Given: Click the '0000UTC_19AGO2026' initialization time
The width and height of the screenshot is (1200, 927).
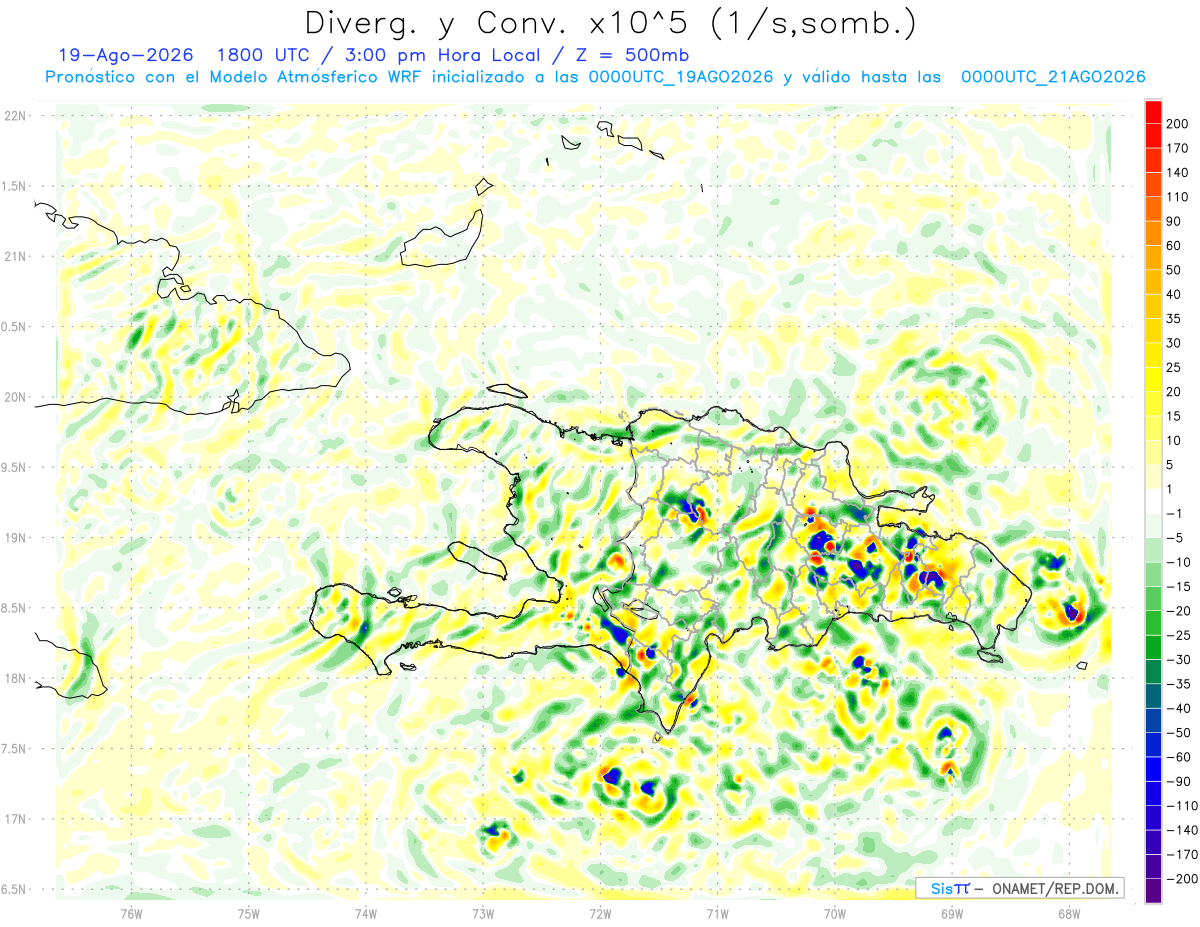Looking at the screenshot, I should pyautogui.click(x=680, y=77).
